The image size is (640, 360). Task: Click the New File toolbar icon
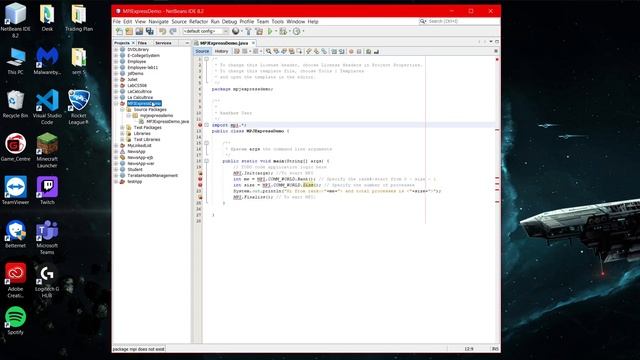tap(119, 31)
